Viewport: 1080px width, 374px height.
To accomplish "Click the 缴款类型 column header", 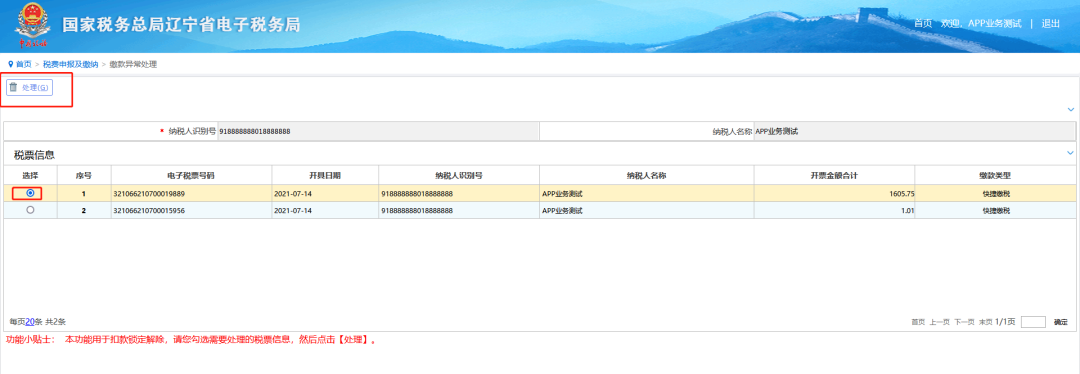I will 995,176.
